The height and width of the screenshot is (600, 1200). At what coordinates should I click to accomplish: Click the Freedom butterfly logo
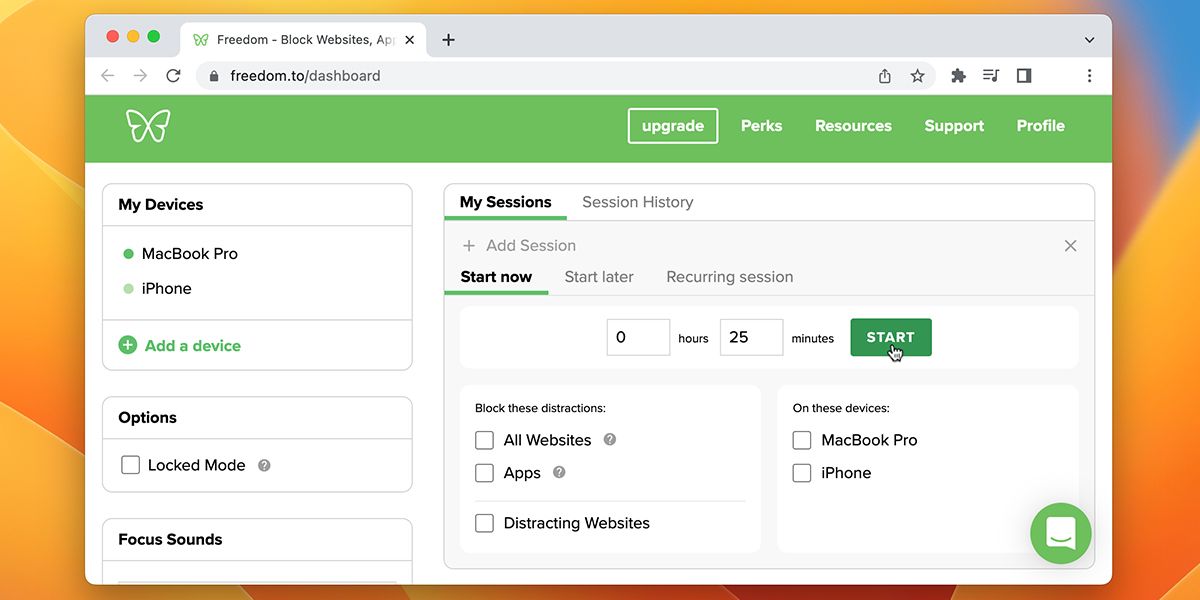[x=148, y=126]
